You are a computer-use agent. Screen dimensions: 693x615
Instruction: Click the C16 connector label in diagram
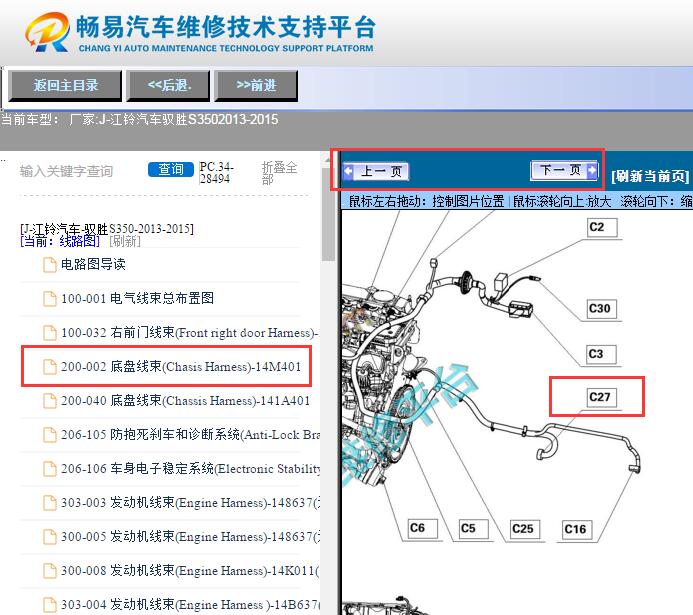coord(575,529)
